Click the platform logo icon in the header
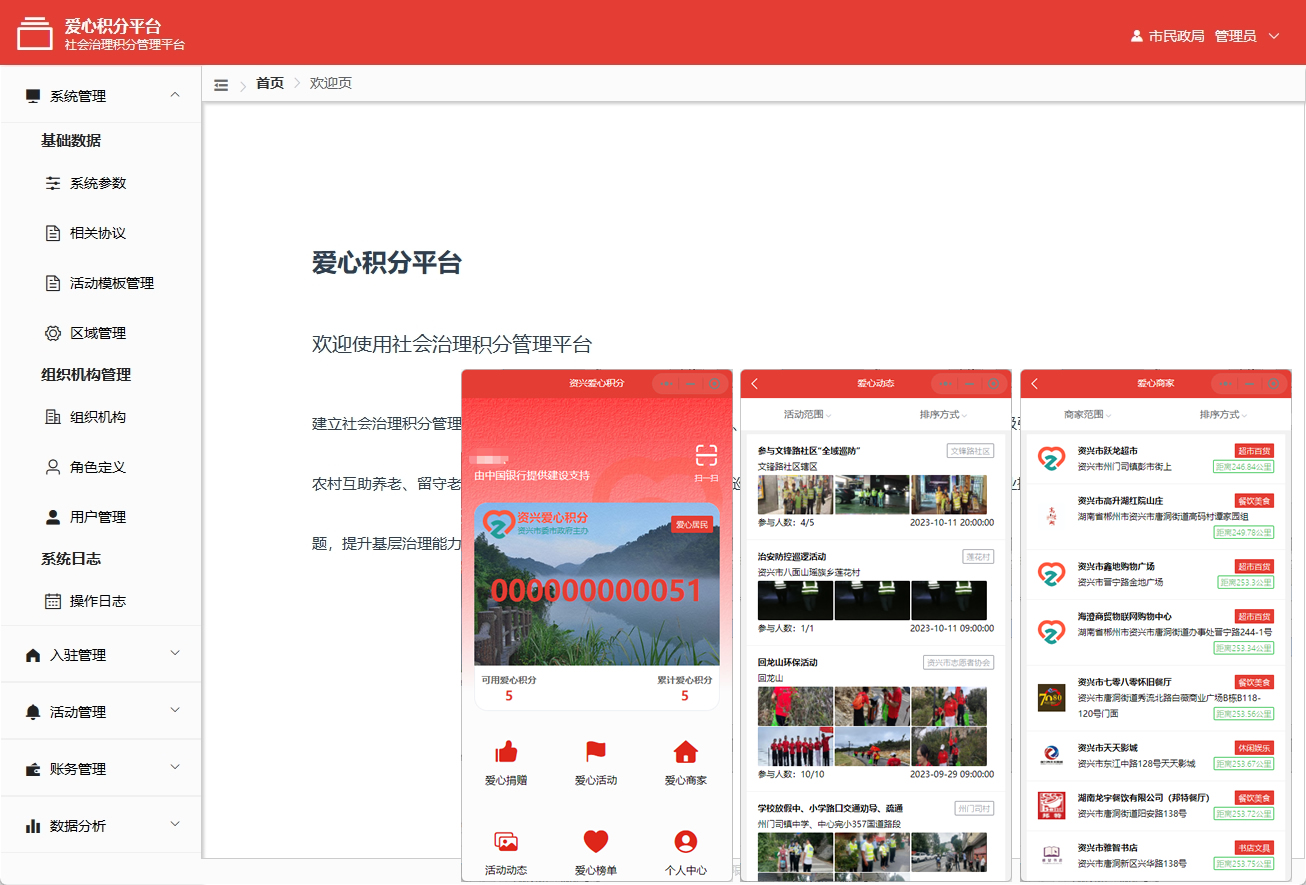 click(35, 33)
